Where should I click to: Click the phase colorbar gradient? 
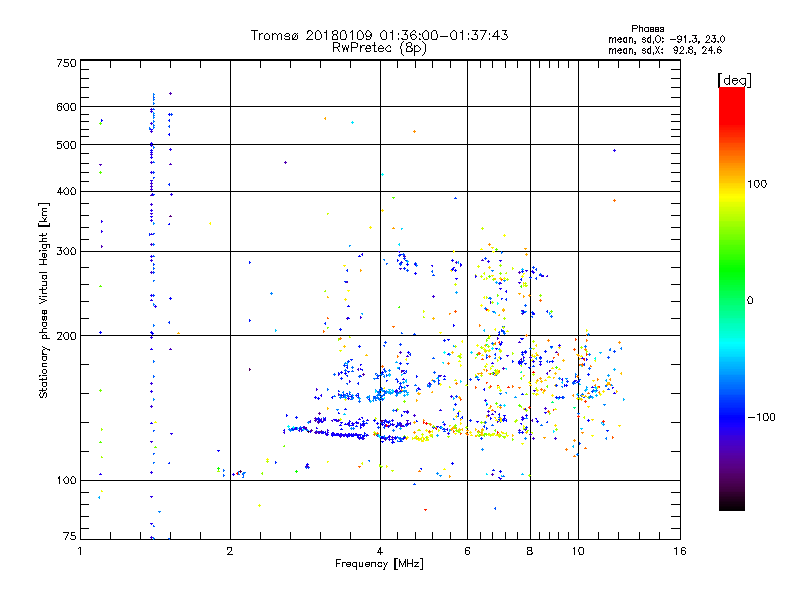732,298
